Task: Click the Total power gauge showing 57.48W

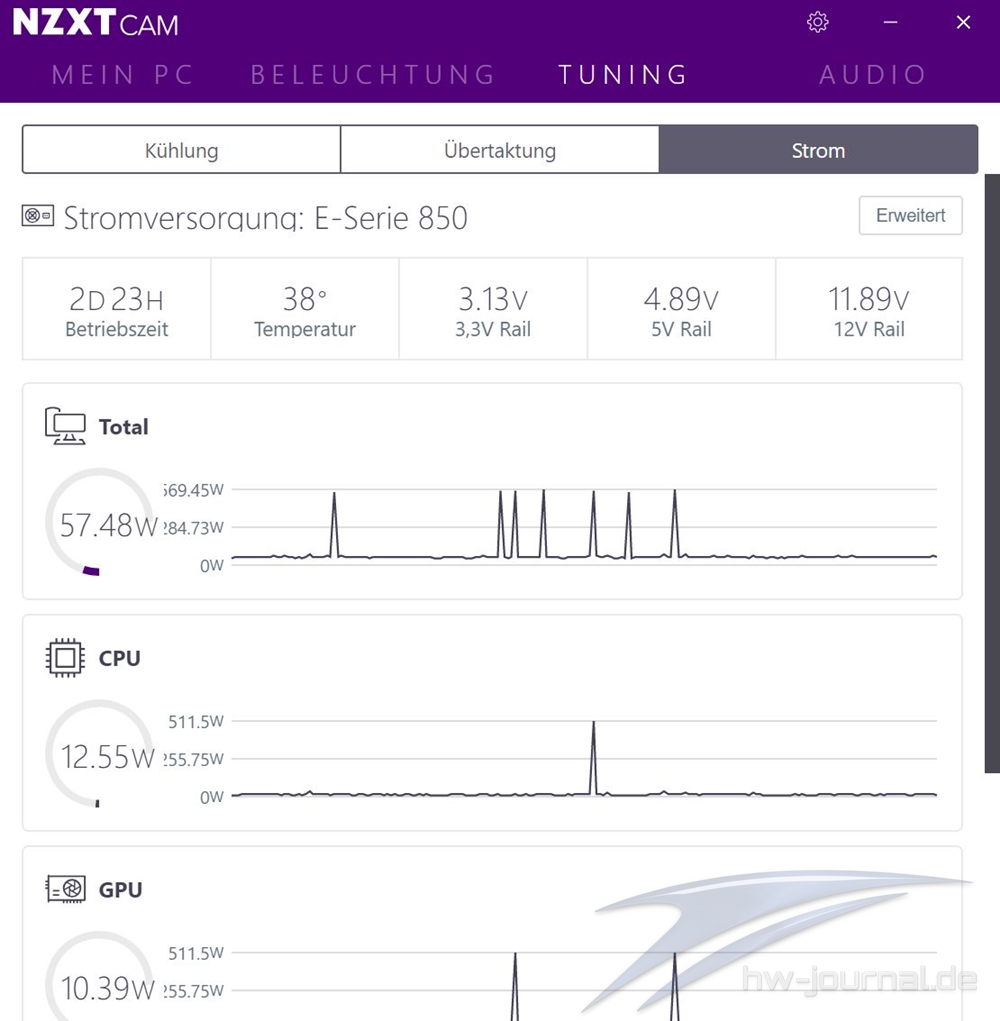Action: coord(100,522)
